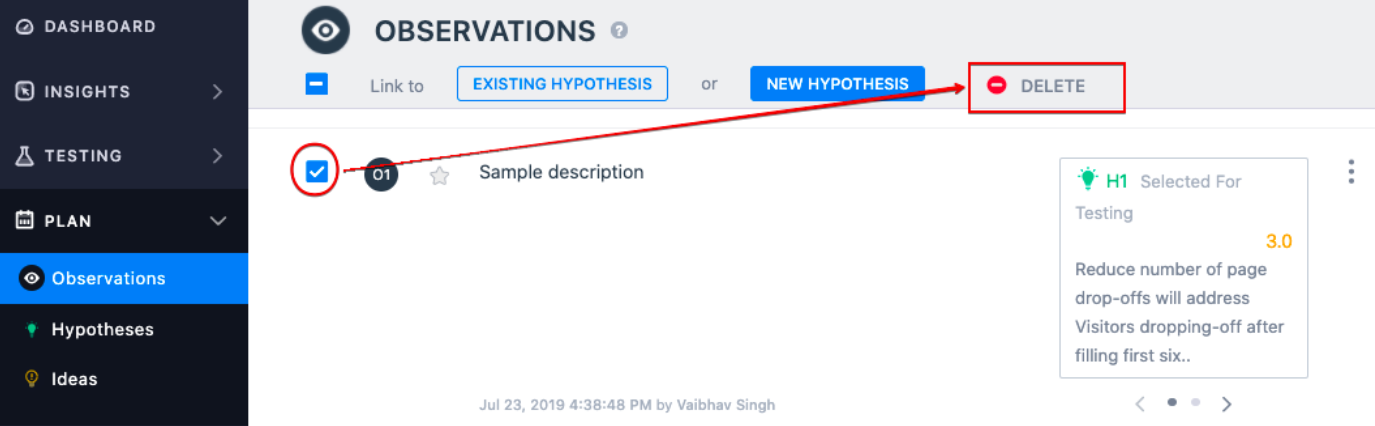This screenshot has width=1375, height=426.
Task: Toggle the select-all checkbox in toolbar
Action: pyautogui.click(x=317, y=84)
